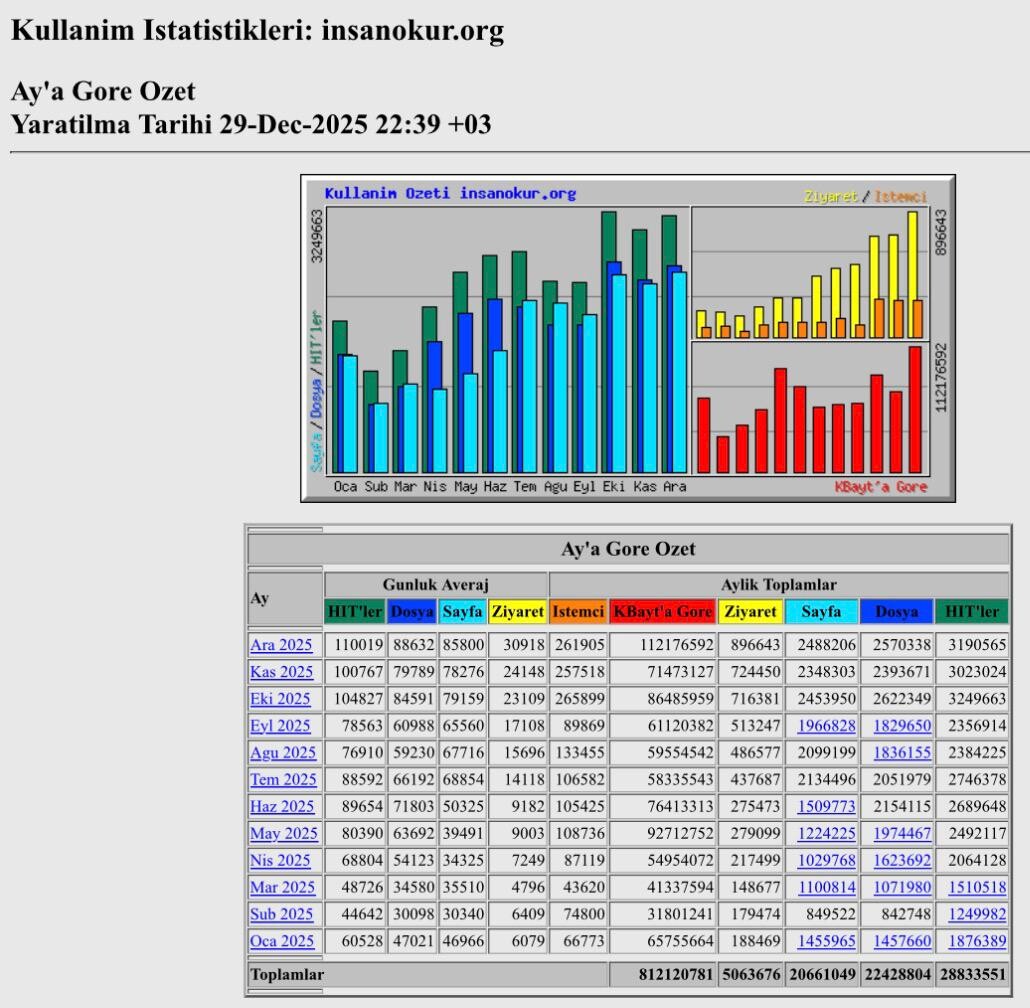Click the orange Istemci column header
This screenshot has width=1030, height=1008.
[578, 611]
